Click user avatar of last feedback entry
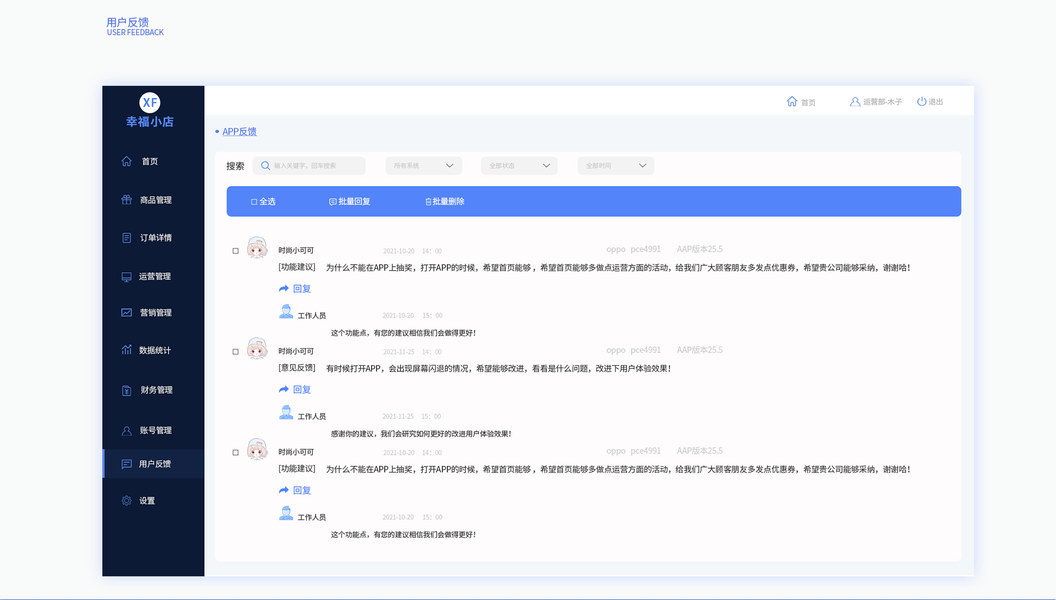 click(257, 449)
